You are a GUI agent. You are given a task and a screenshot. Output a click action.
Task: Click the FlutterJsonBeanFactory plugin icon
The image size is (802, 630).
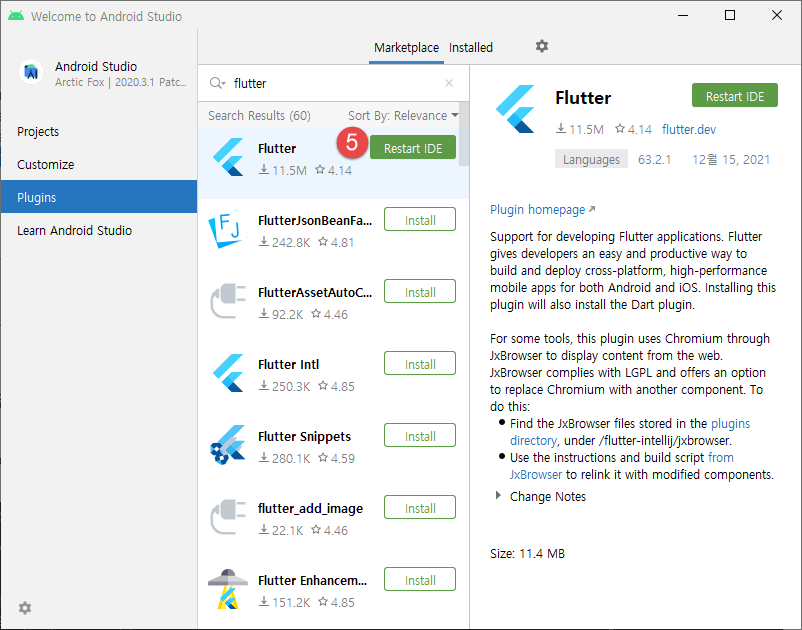pos(226,229)
